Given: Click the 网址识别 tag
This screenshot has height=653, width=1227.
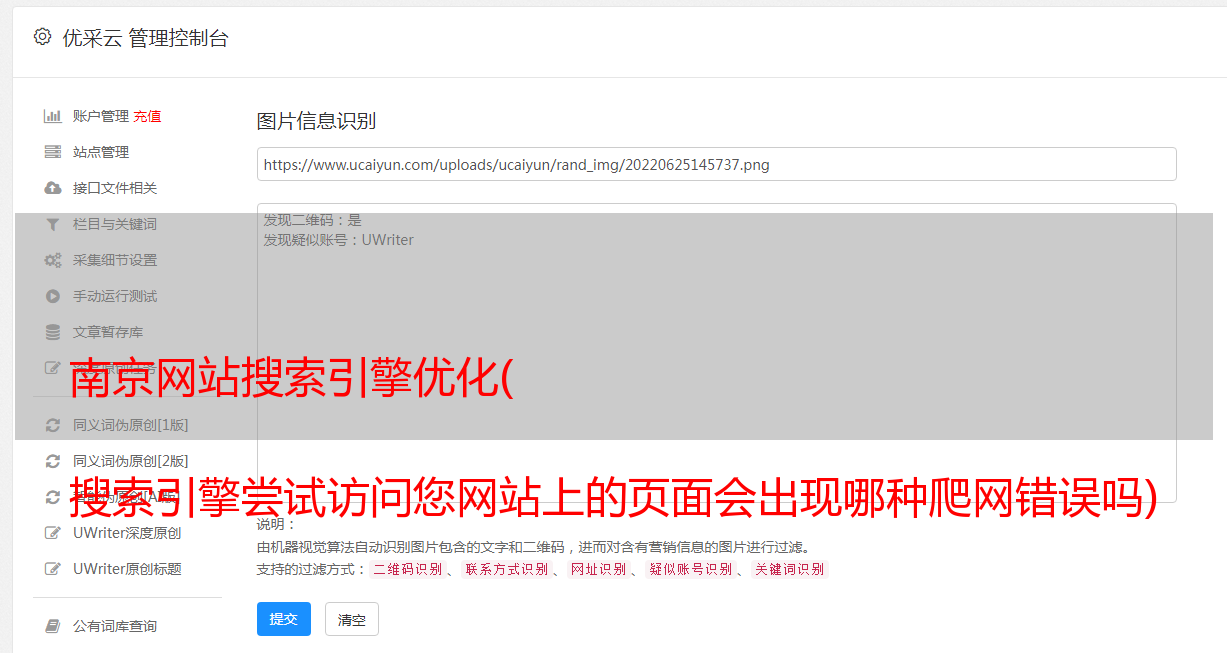Looking at the screenshot, I should (598, 569).
